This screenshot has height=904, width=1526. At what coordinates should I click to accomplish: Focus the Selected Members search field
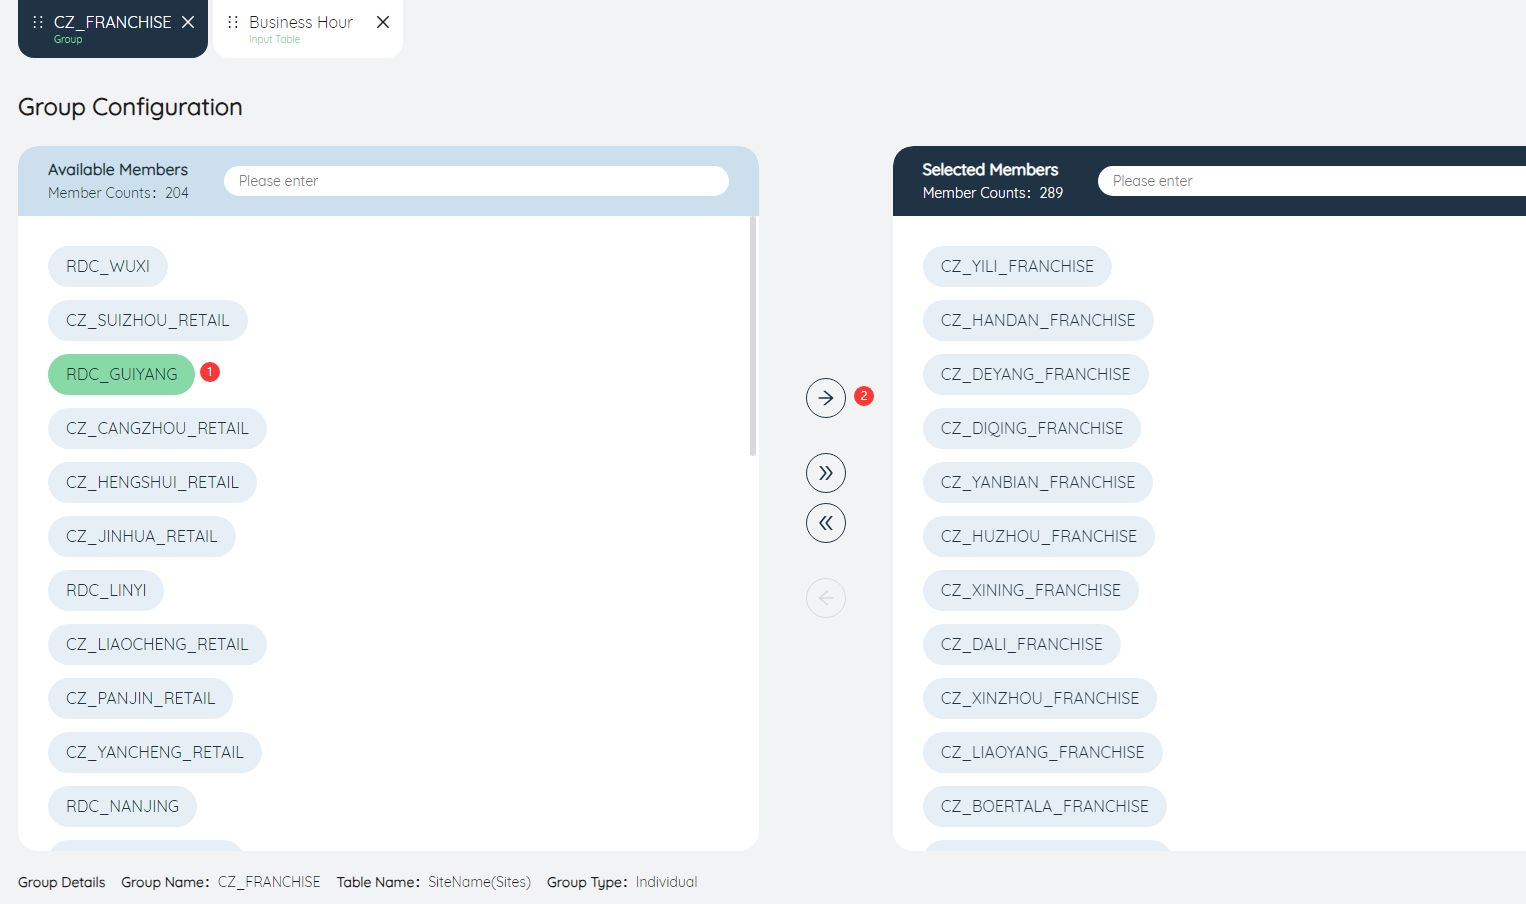[x=1312, y=181]
